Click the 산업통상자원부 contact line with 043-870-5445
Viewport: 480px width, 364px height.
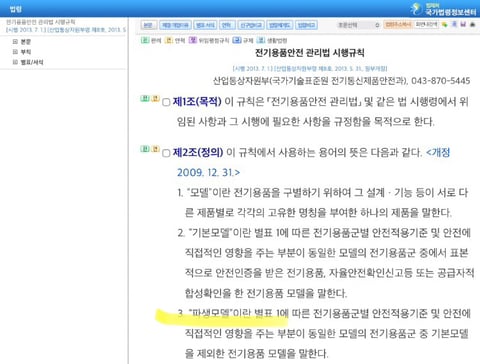click(342, 81)
